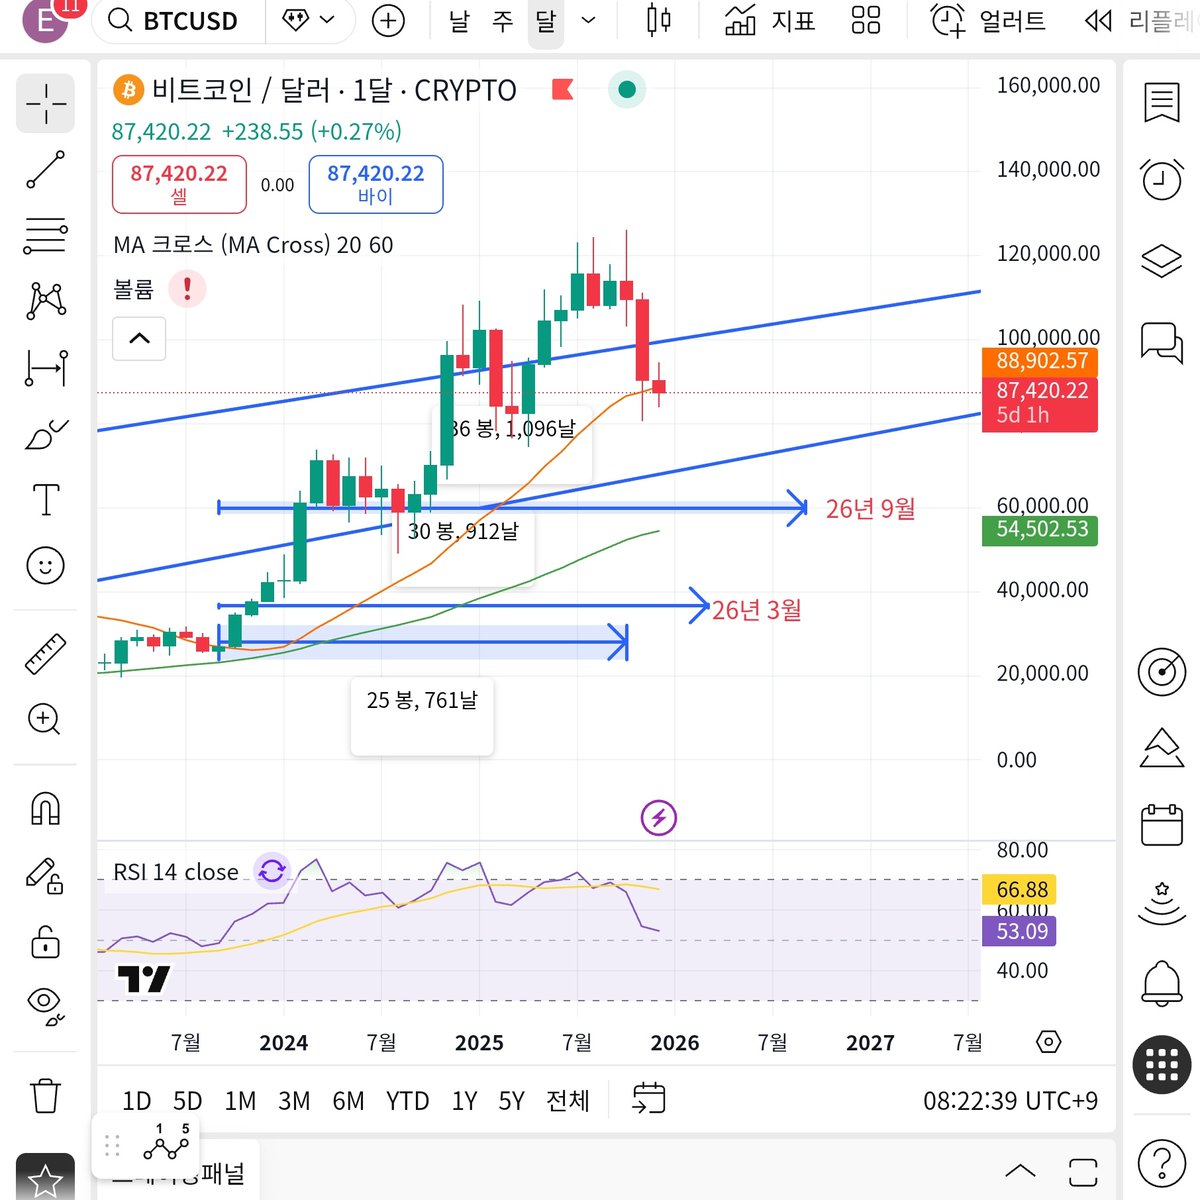Click the BTCUSD symbol search field
The height and width of the screenshot is (1200, 1200).
coord(178,20)
